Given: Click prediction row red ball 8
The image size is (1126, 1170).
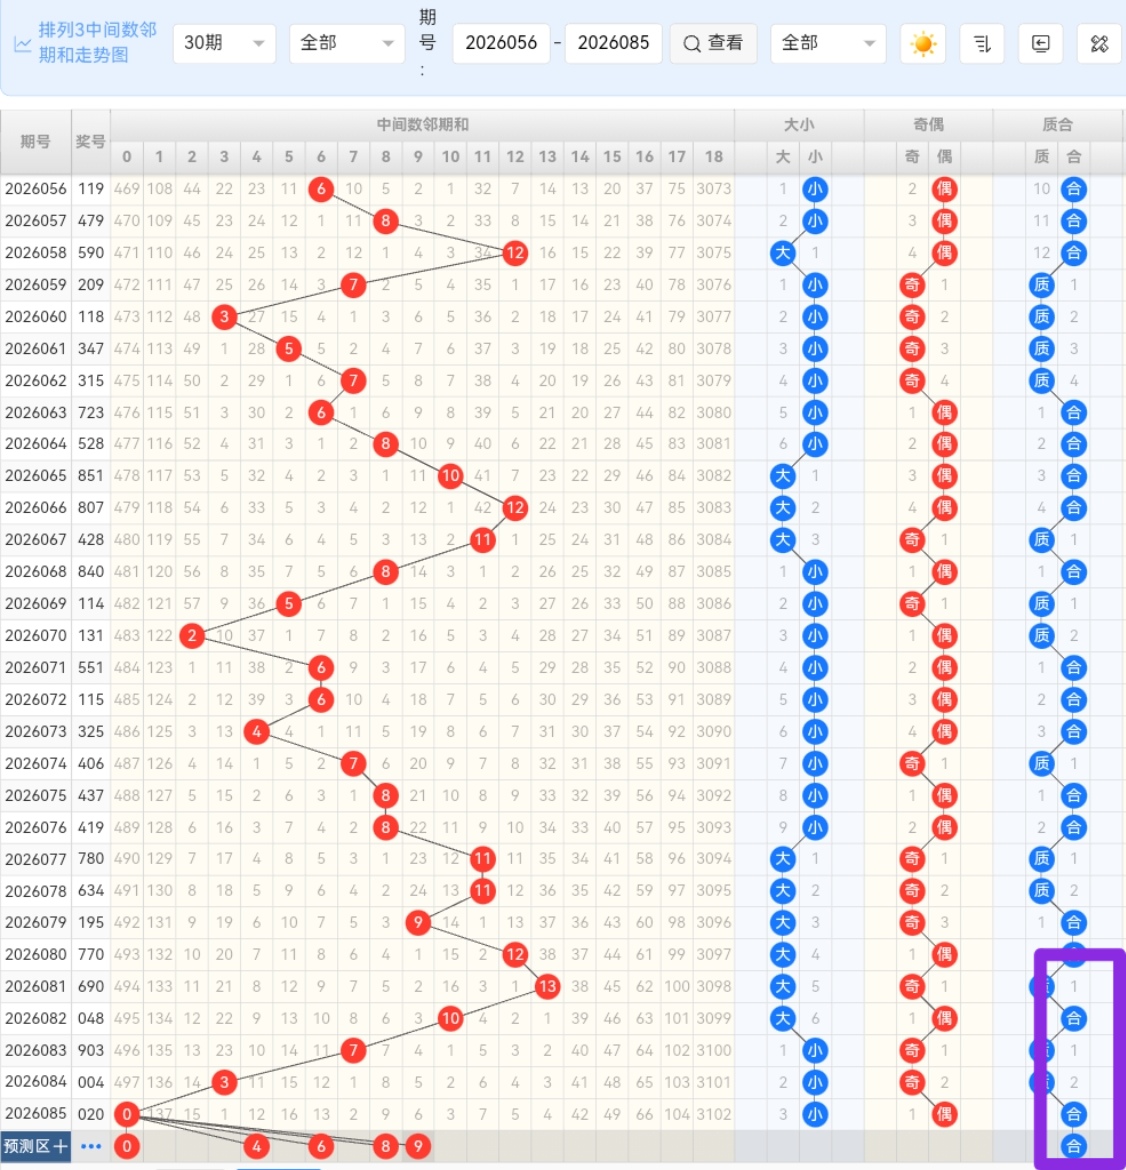Looking at the screenshot, I should click(x=386, y=1146).
